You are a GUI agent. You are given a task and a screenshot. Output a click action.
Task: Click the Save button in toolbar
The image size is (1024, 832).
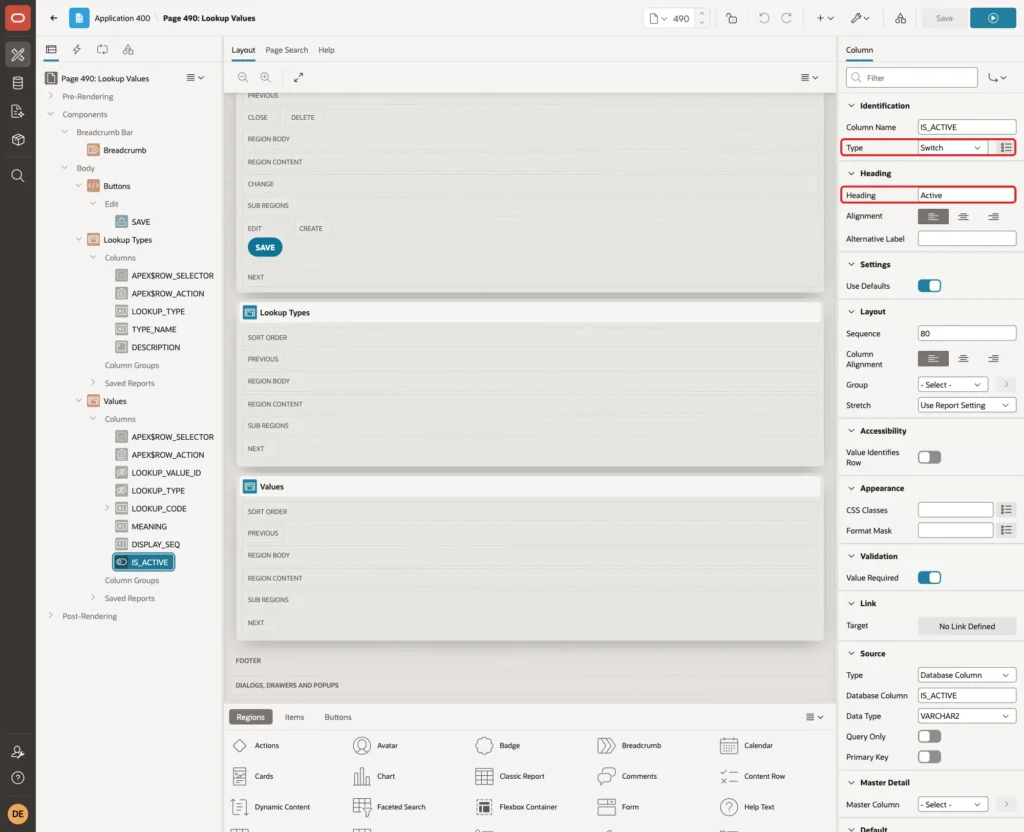pyautogui.click(x=944, y=18)
